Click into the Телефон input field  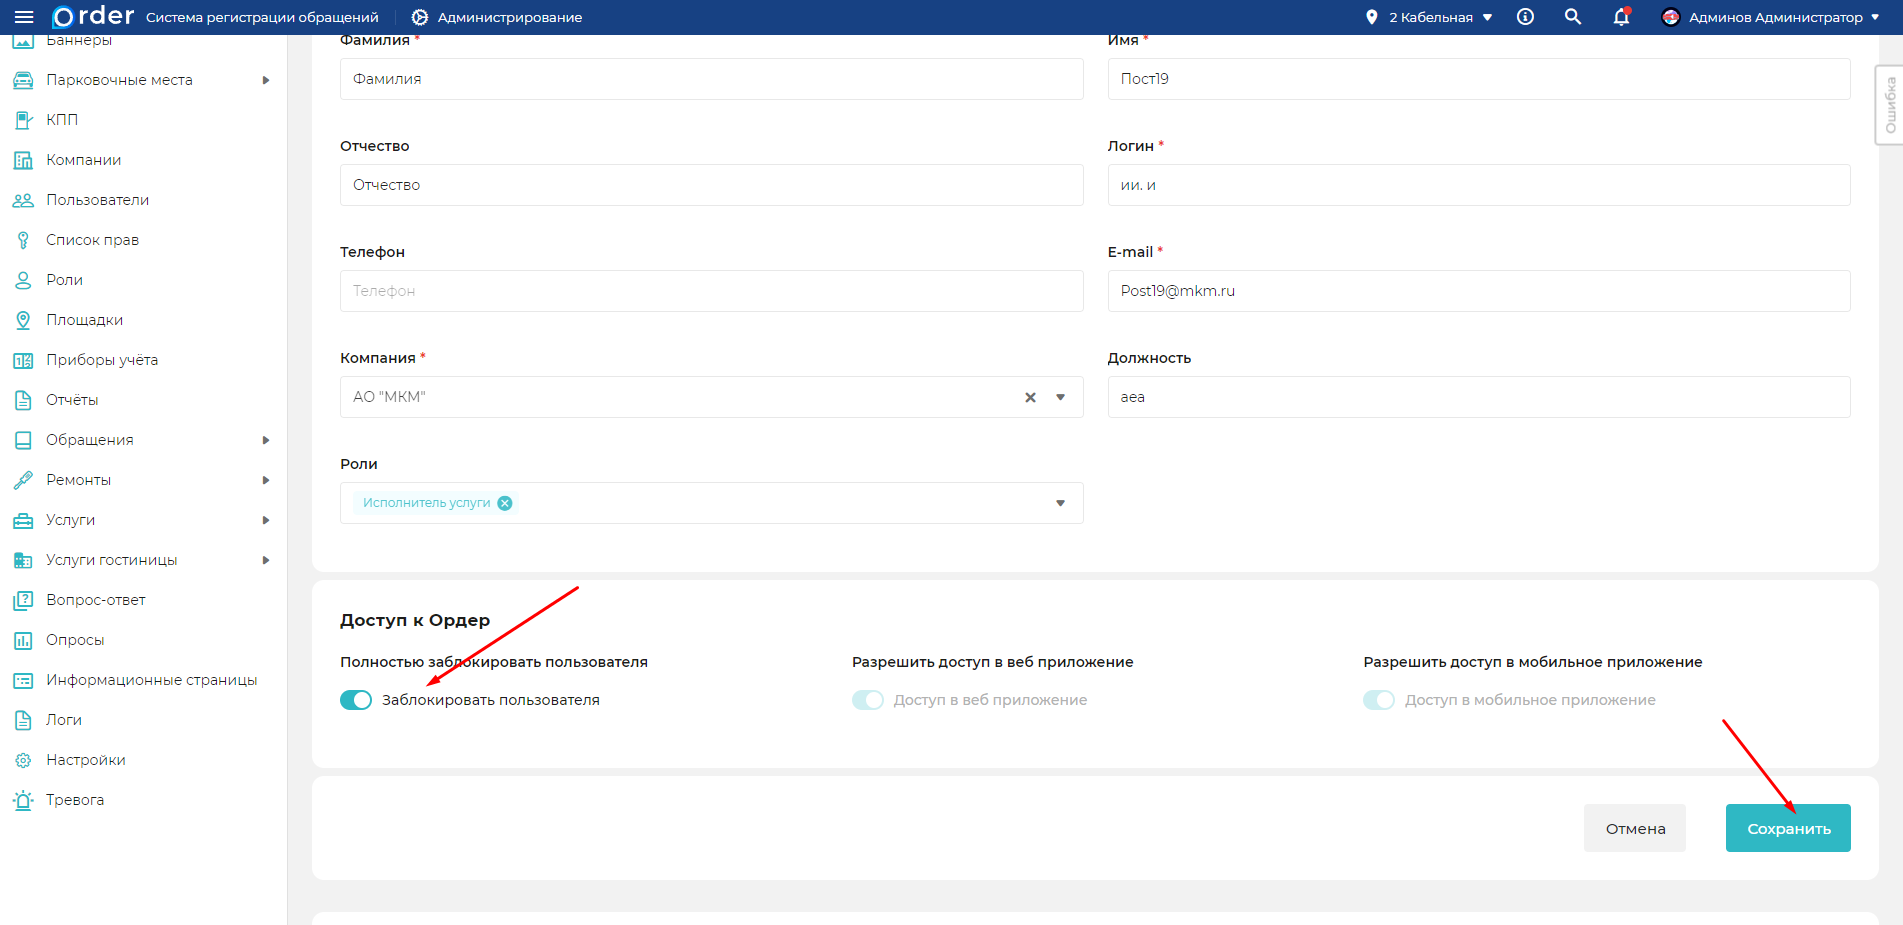point(711,291)
